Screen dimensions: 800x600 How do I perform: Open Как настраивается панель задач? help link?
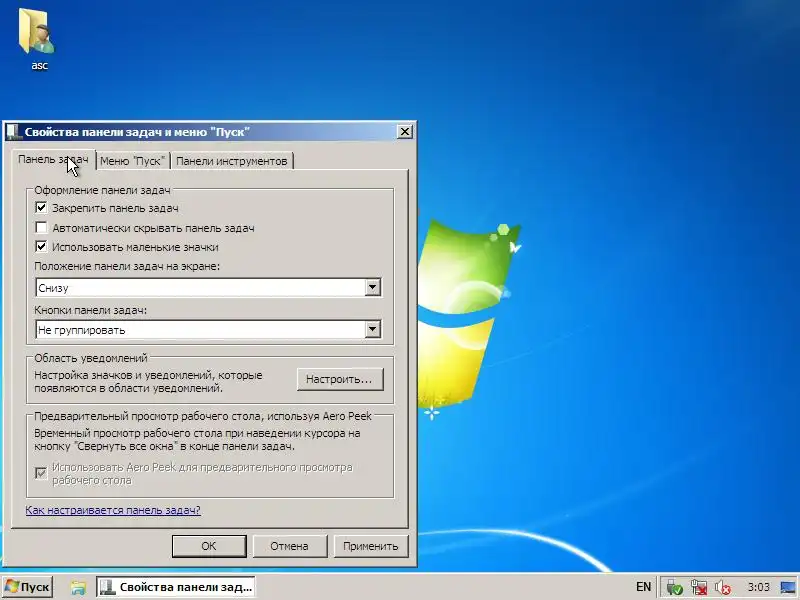coord(113,510)
